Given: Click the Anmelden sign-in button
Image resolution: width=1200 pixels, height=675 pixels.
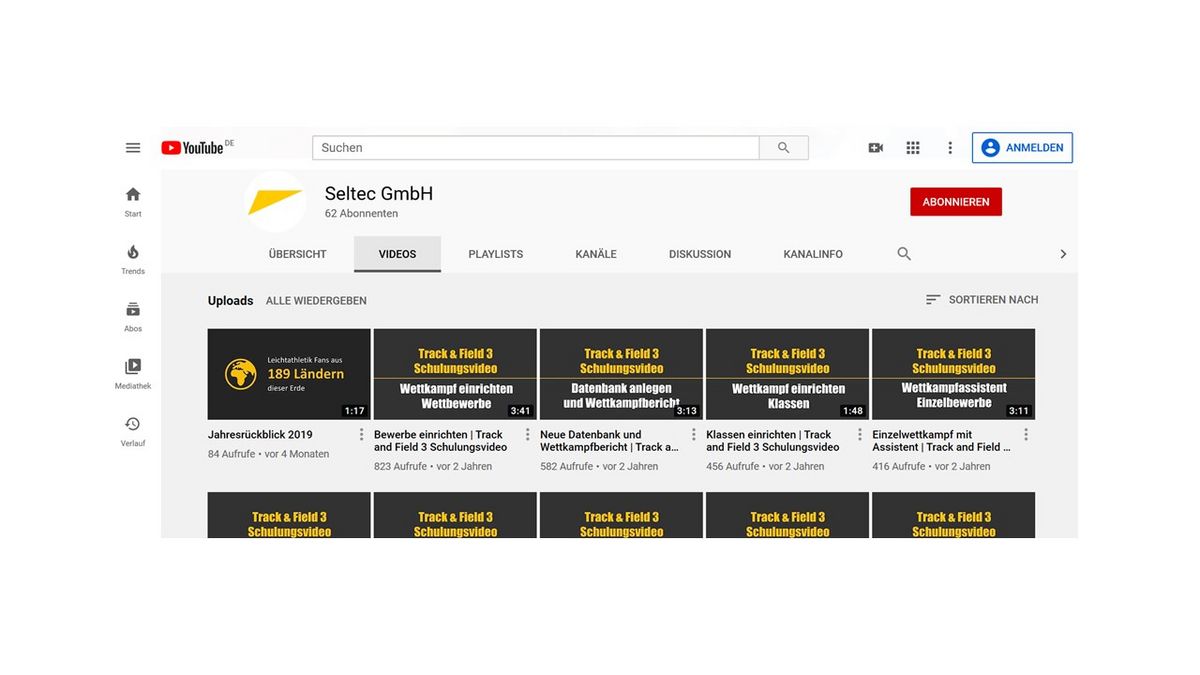Looking at the screenshot, I should pyautogui.click(x=1022, y=148).
